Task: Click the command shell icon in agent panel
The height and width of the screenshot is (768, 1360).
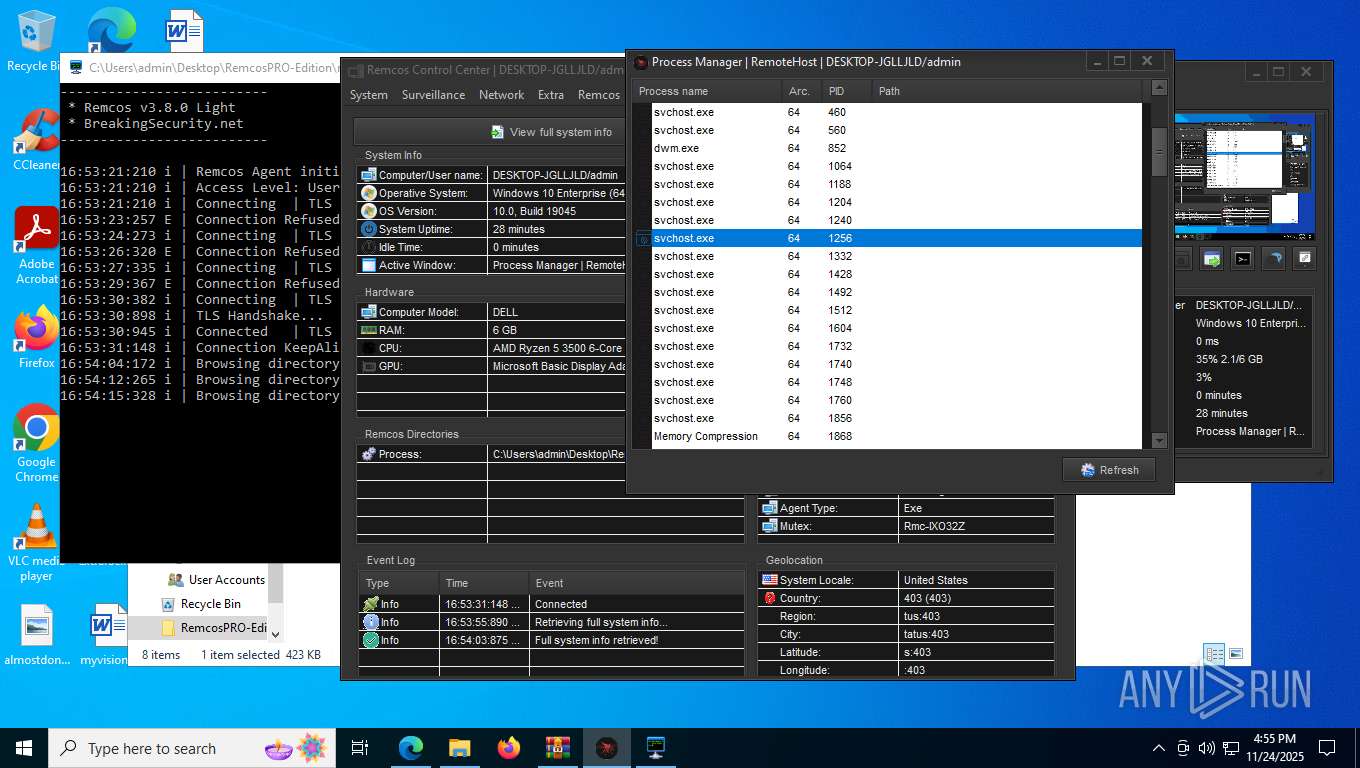Action: tap(1242, 259)
